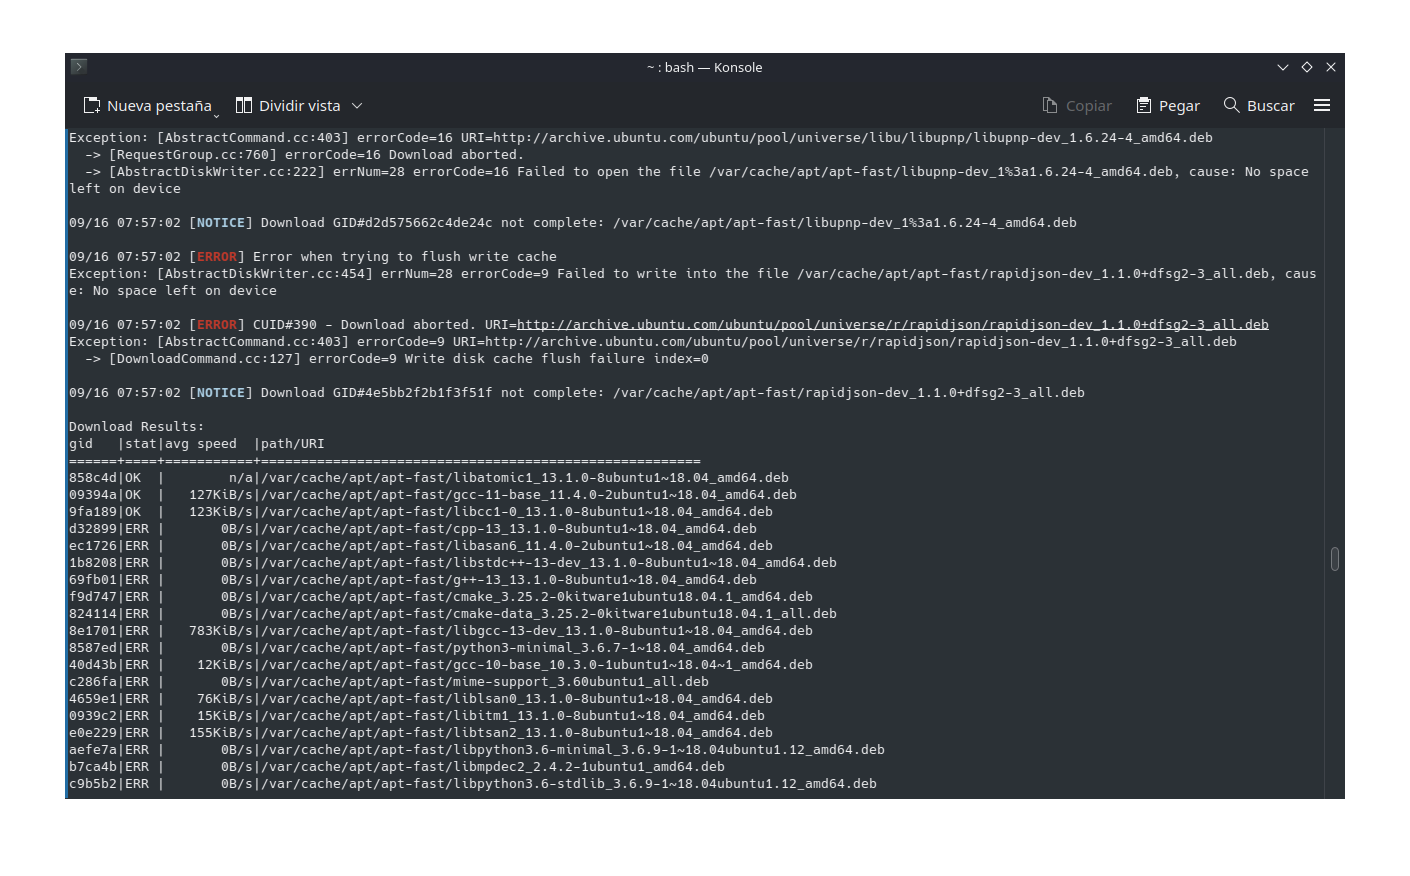Expand the Dividir vista dropdown chevron
Image resolution: width=1410 pixels, height=876 pixels.
point(357,106)
